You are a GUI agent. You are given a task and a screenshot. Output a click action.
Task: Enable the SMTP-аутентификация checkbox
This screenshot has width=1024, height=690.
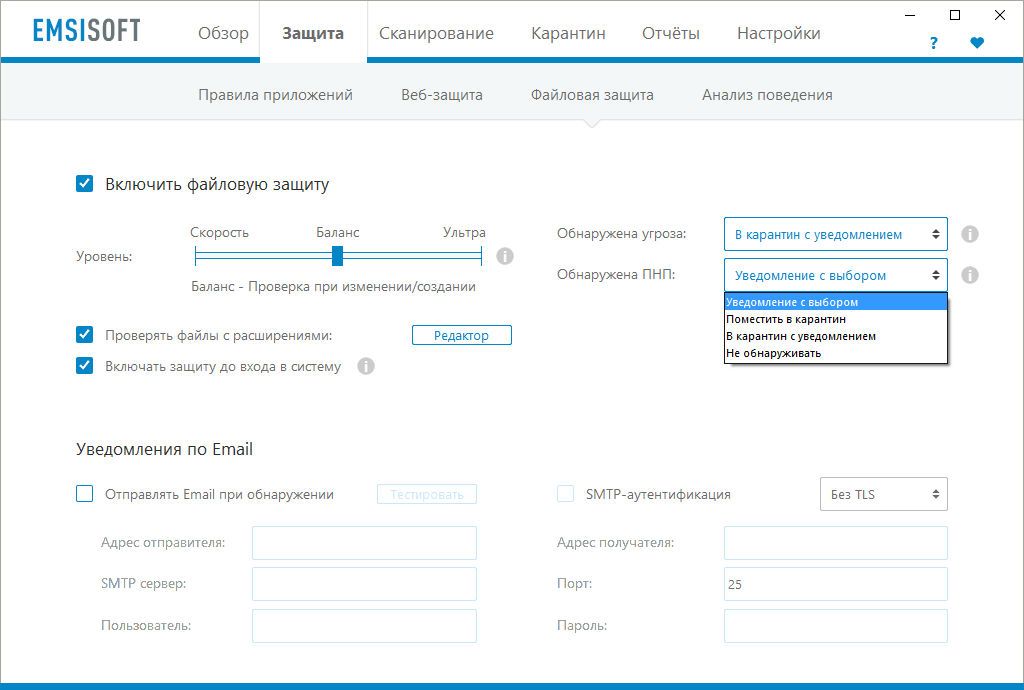[x=564, y=493]
